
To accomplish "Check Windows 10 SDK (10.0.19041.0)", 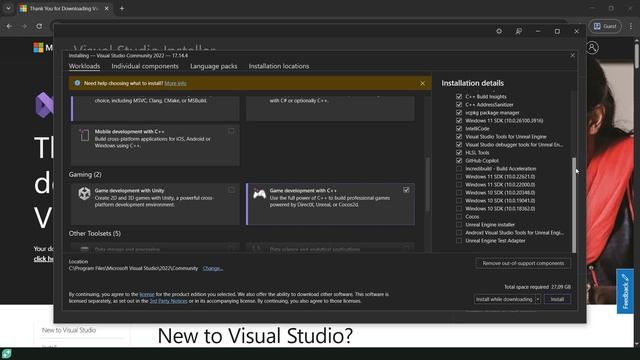I will (459, 200).
